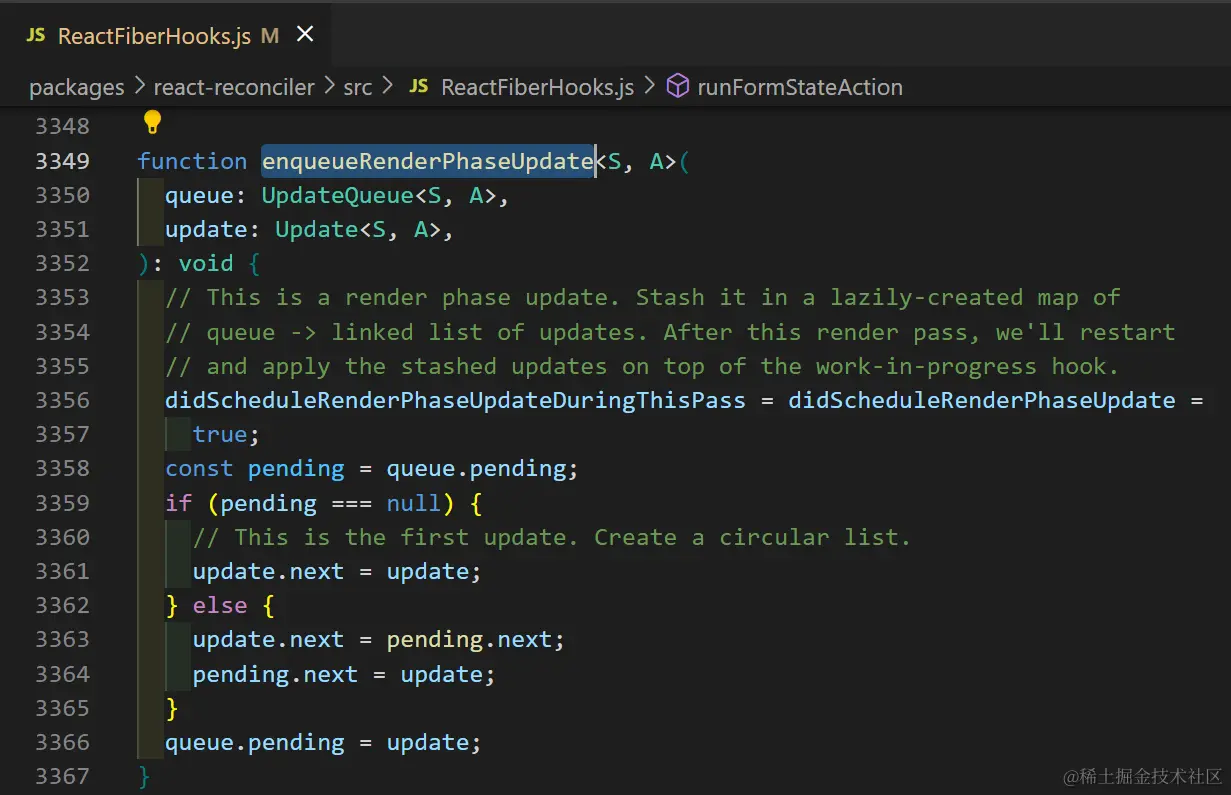The width and height of the screenshot is (1231, 795).
Task: Click the 'else' keyword on line 3362
Action: (x=220, y=605)
